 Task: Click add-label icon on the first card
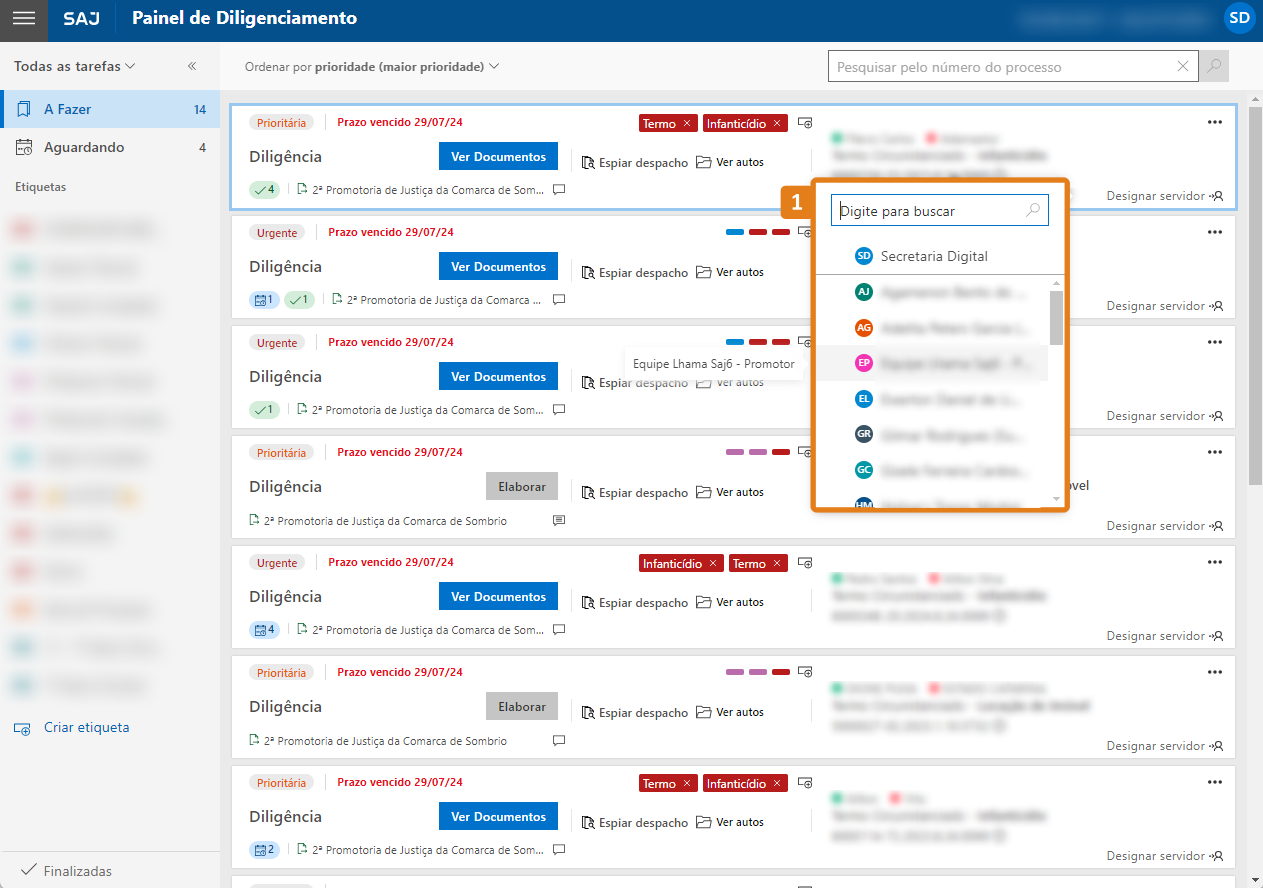[x=805, y=123]
